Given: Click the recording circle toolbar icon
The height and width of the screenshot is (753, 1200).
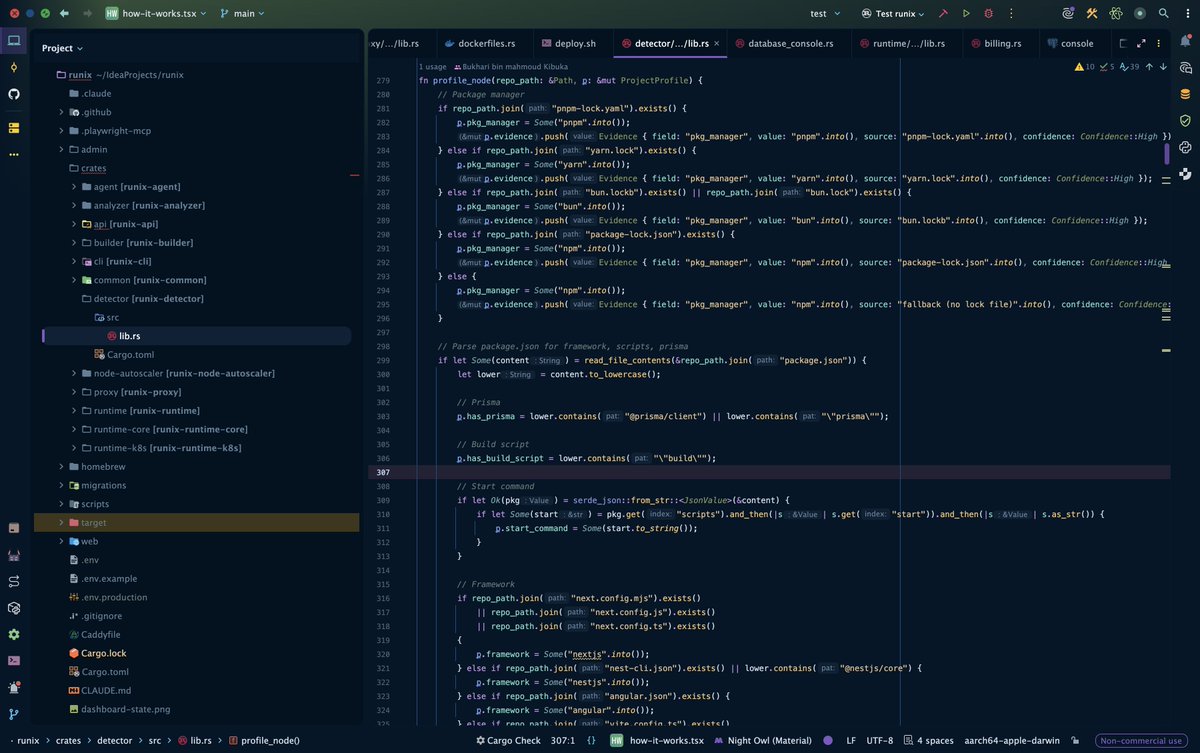Looking at the screenshot, I should coord(1140,14).
